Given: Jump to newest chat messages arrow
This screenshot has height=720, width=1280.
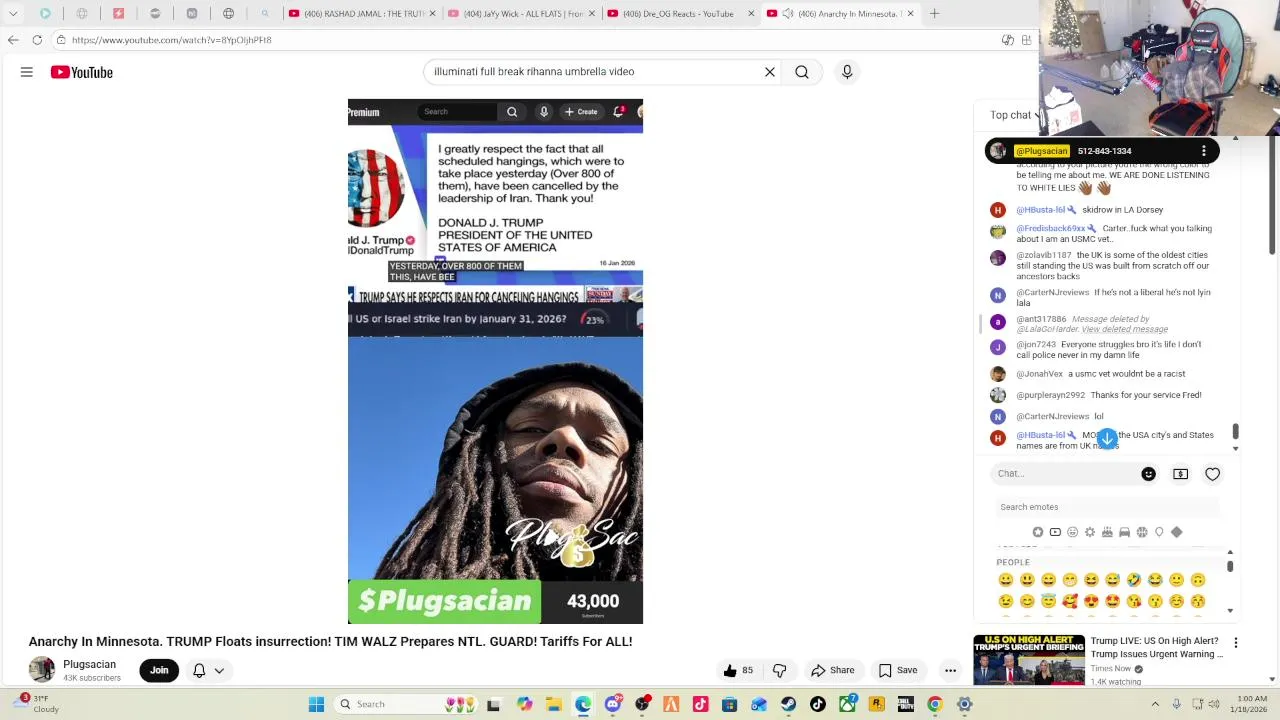Looking at the screenshot, I should (1107, 439).
